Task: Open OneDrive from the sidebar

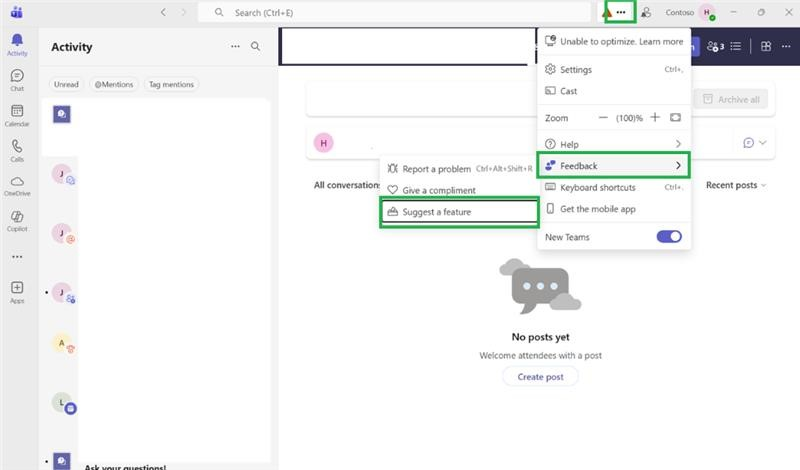Action: pyautogui.click(x=17, y=186)
